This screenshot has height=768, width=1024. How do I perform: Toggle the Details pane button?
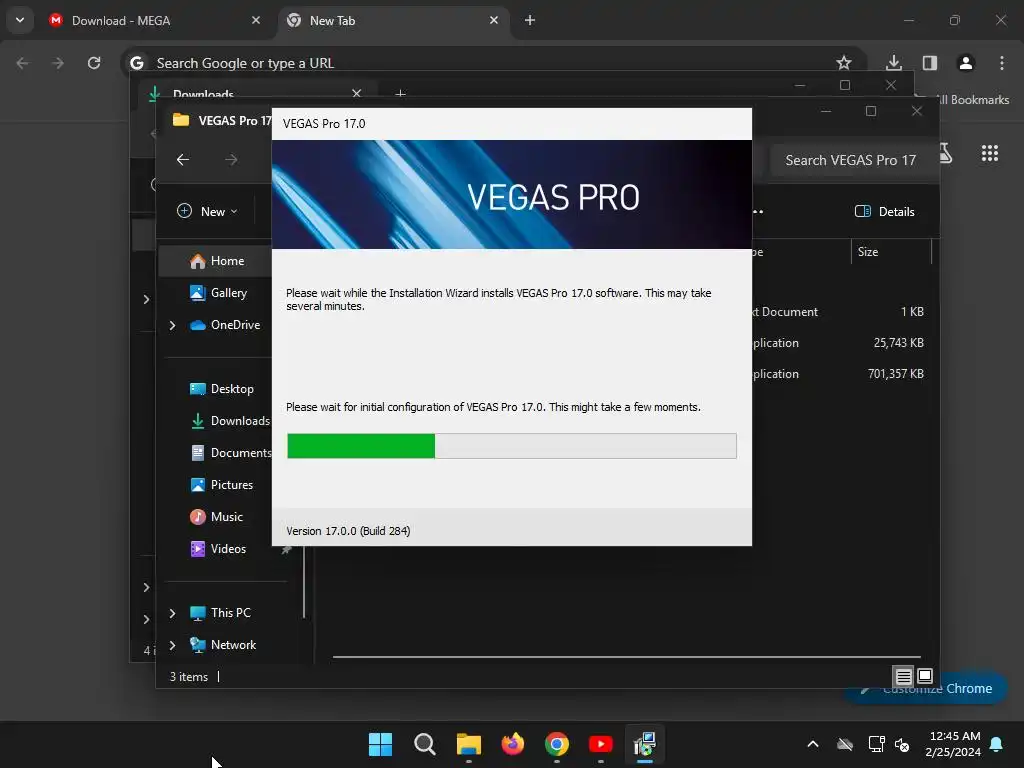point(885,211)
